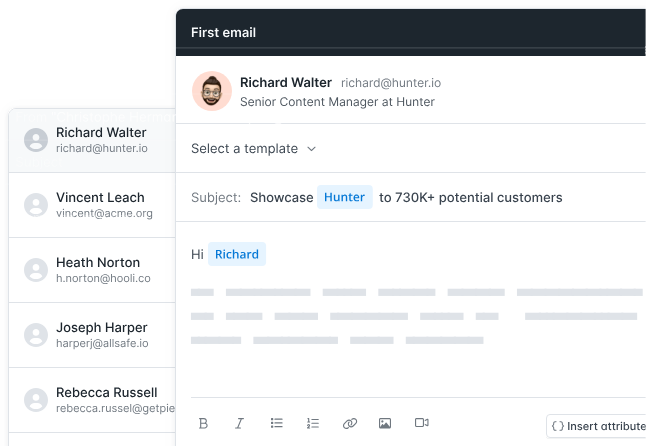This screenshot has height=446, width=646.
Task: Click Vincent Leach's avatar icon
Action: pyautogui.click(x=36, y=205)
